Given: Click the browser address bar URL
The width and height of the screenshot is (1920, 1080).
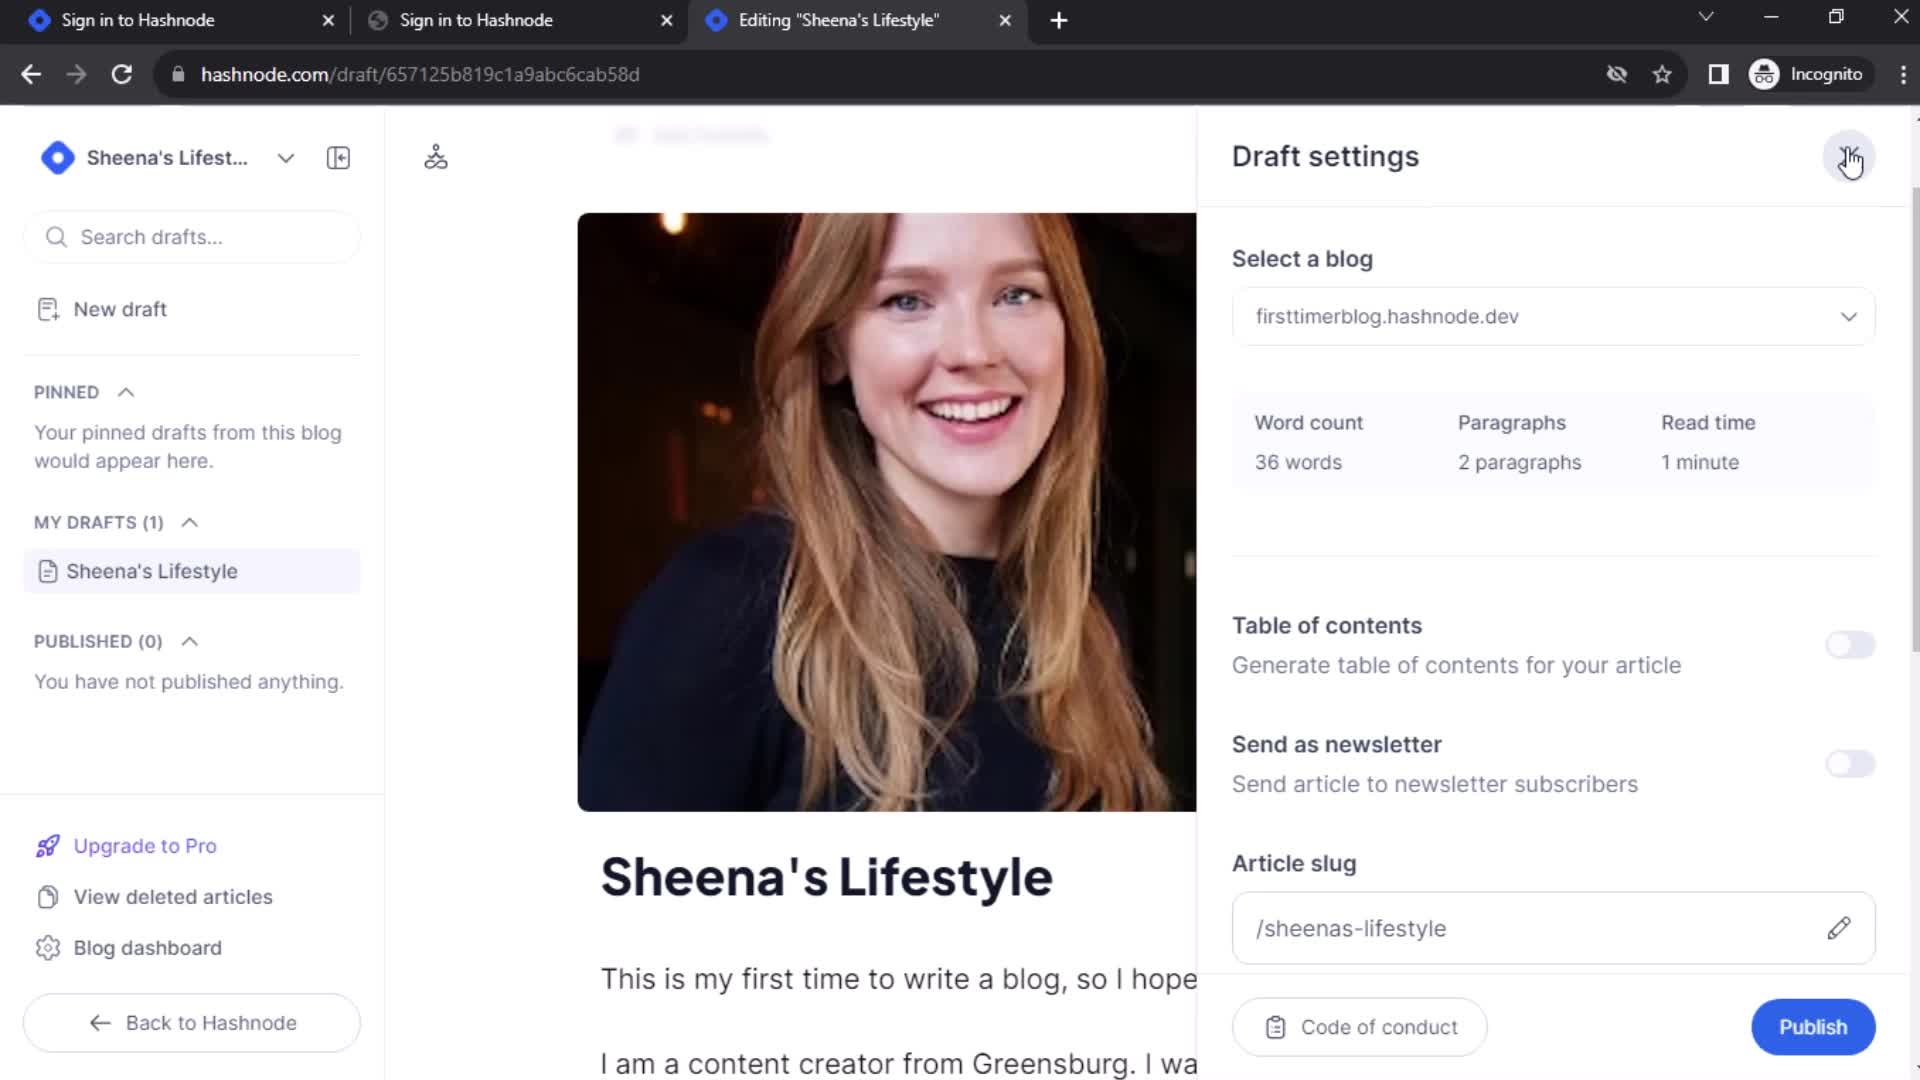Looking at the screenshot, I should click(420, 74).
